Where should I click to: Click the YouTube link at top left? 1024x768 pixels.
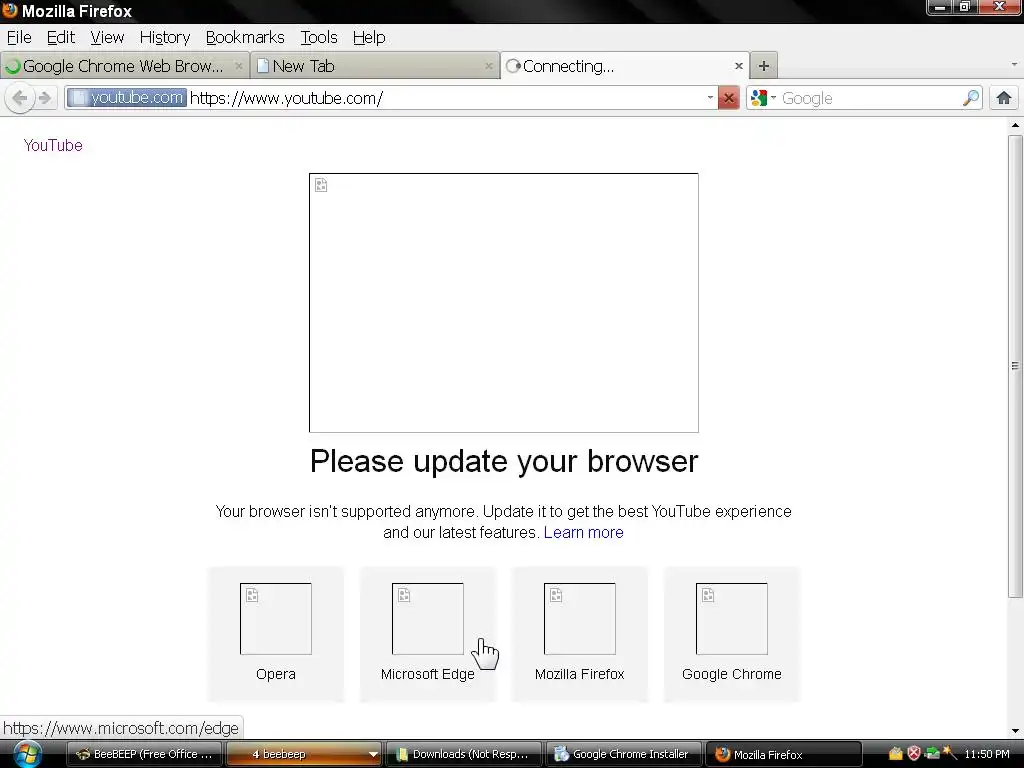click(53, 145)
